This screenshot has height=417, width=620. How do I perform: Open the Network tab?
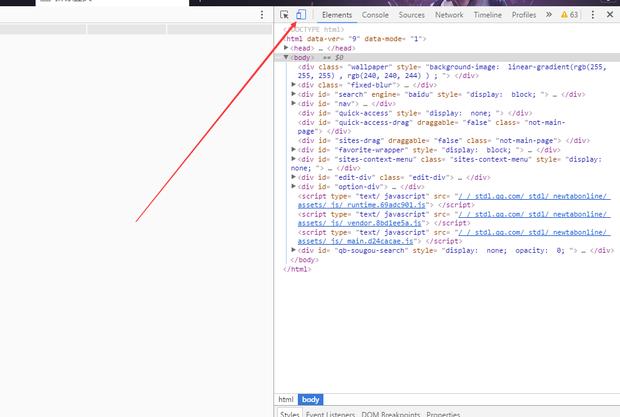coord(449,15)
